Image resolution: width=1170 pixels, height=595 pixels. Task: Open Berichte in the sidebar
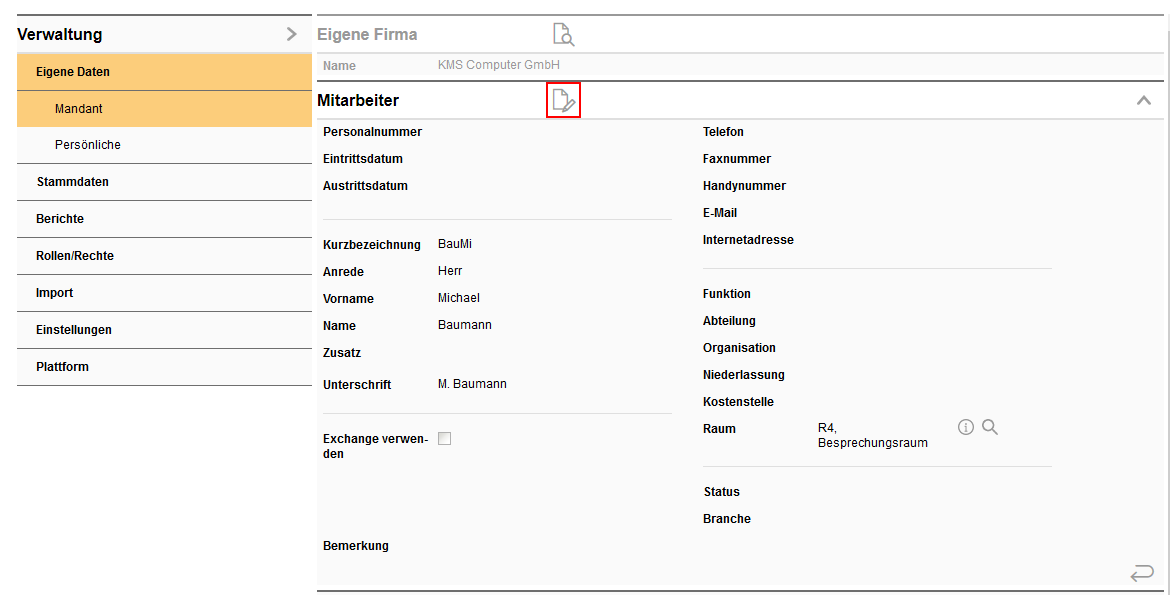60,219
